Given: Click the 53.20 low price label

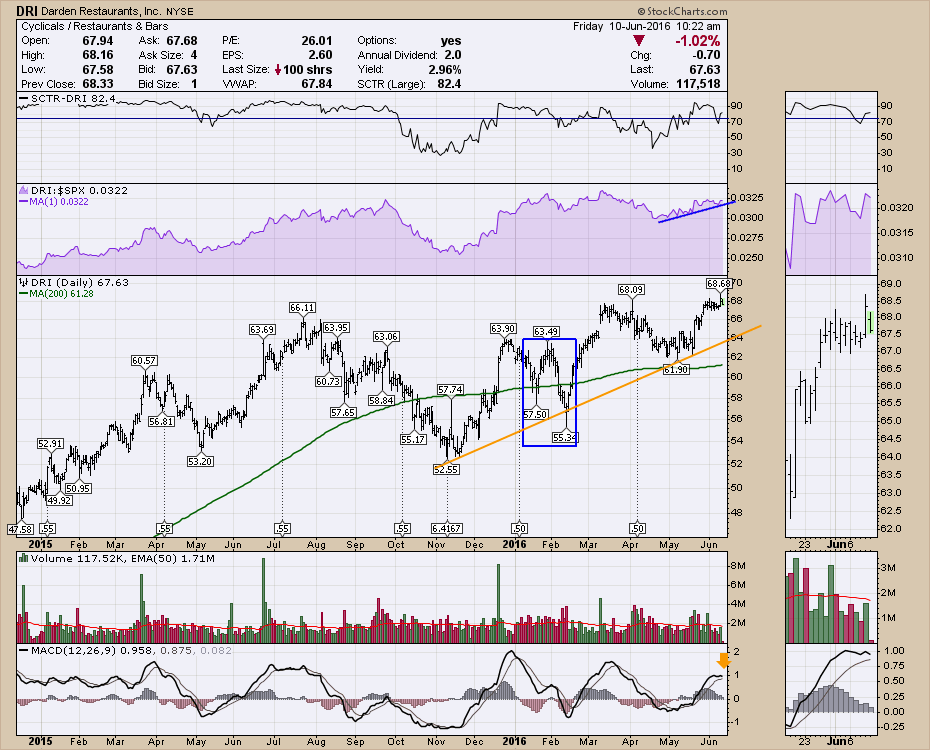Looking at the screenshot, I should 200,461.
